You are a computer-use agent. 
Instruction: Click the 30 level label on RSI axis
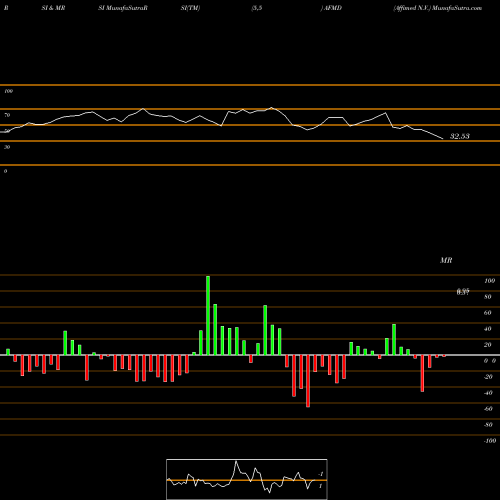coord(7,147)
